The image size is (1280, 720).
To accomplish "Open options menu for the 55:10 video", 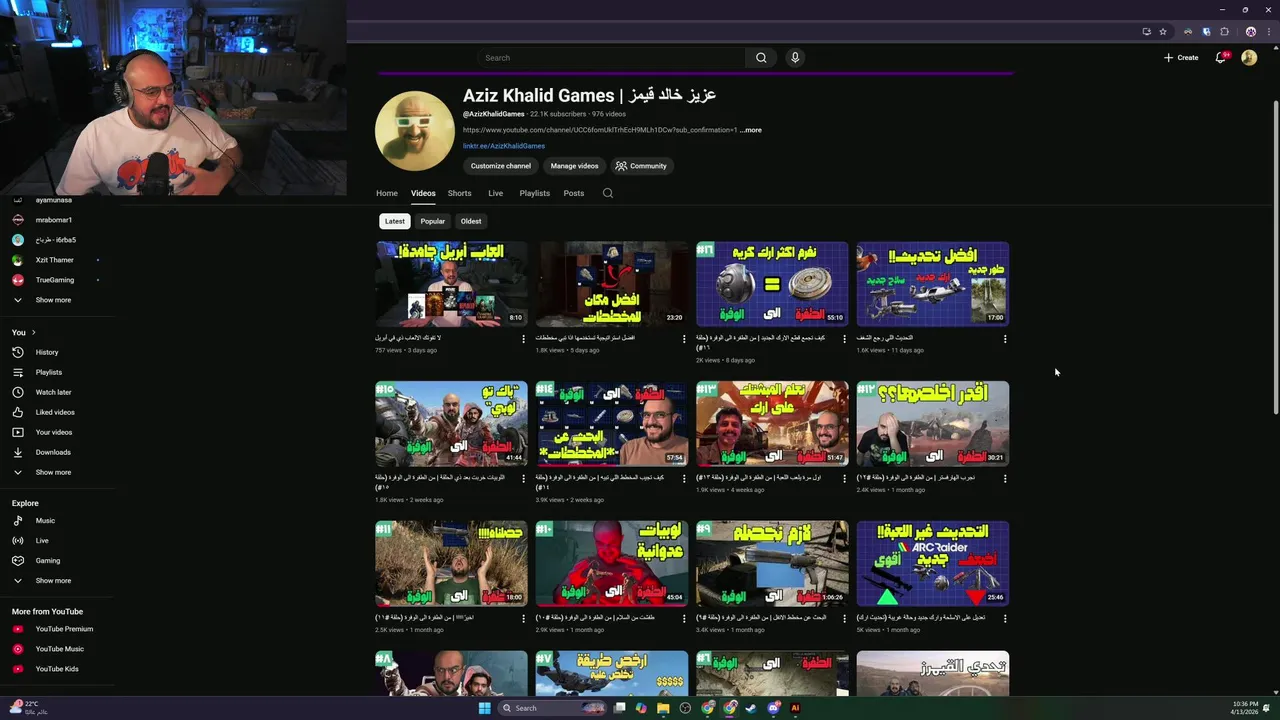I will pyautogui.click(x=844, y=339).
